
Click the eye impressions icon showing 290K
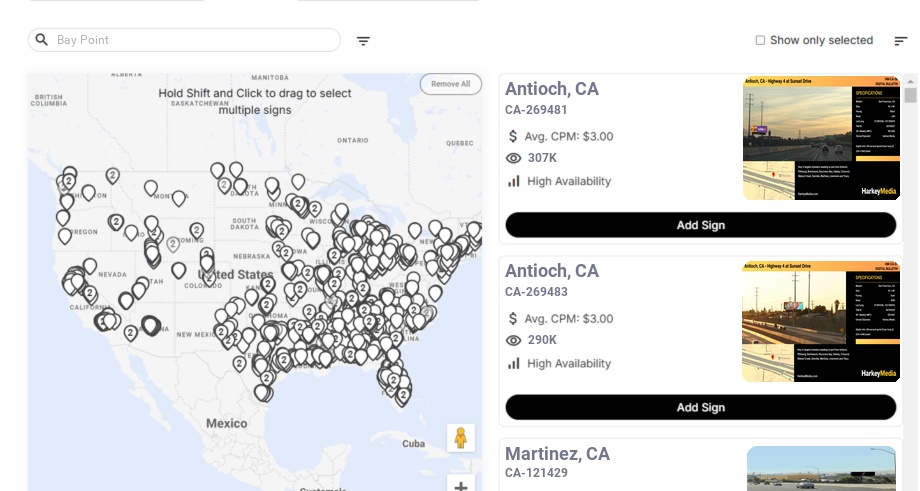click(x=514, y=340)
